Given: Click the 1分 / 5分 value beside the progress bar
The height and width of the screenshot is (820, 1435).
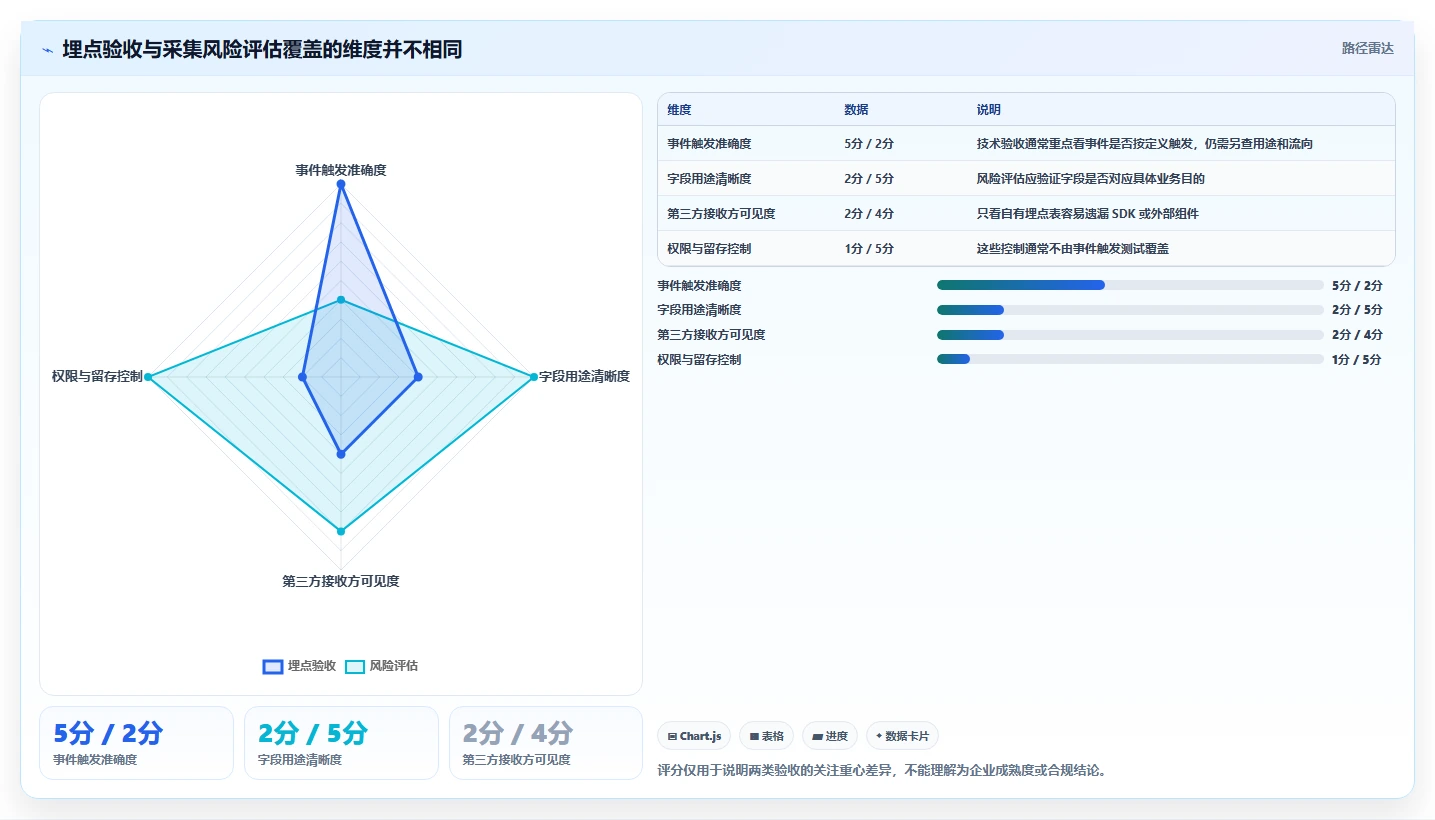Looking at the screenshot, I should pos(1357,360).
